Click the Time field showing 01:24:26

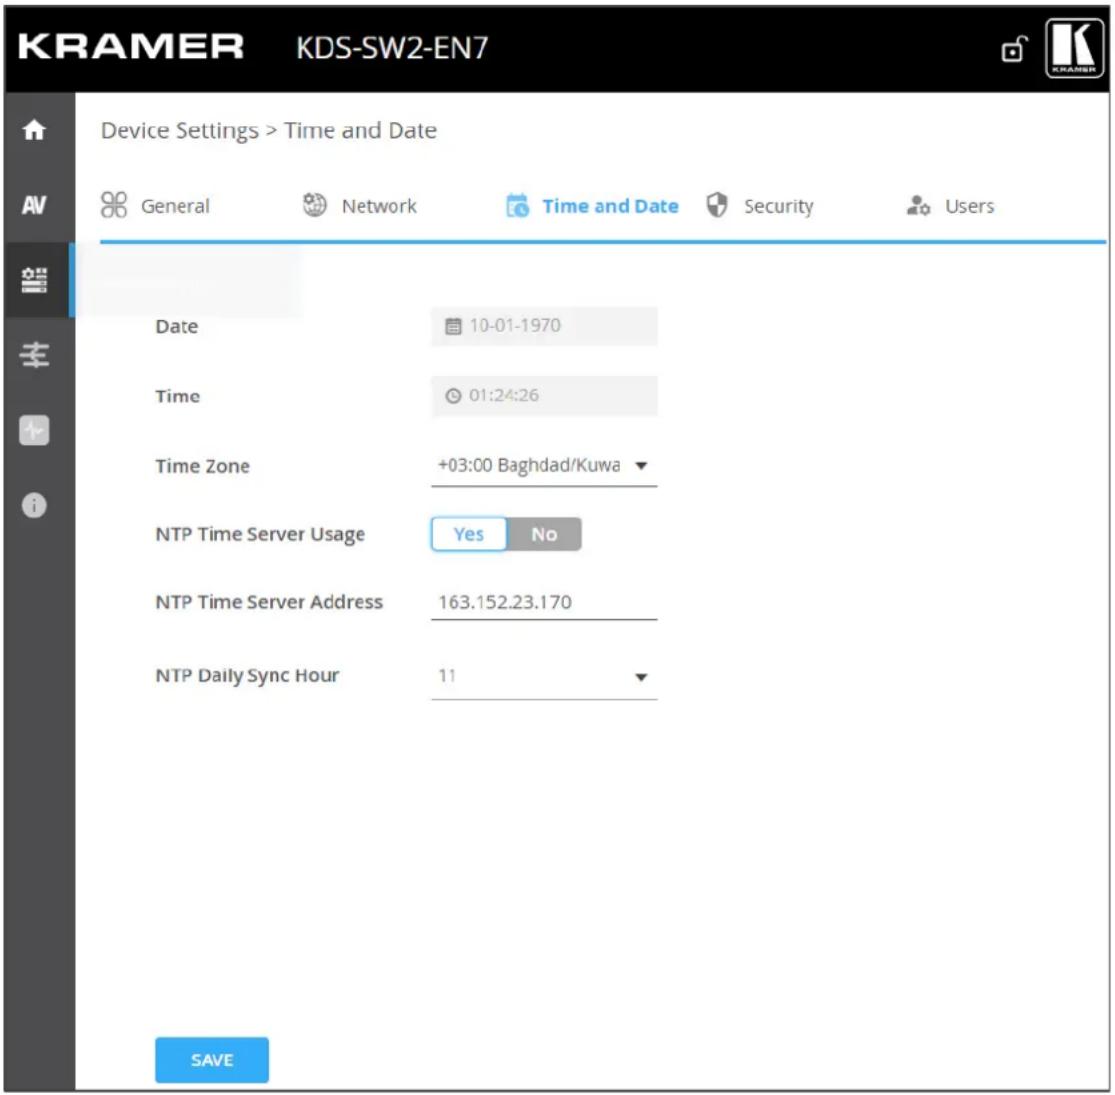[544, 396]
